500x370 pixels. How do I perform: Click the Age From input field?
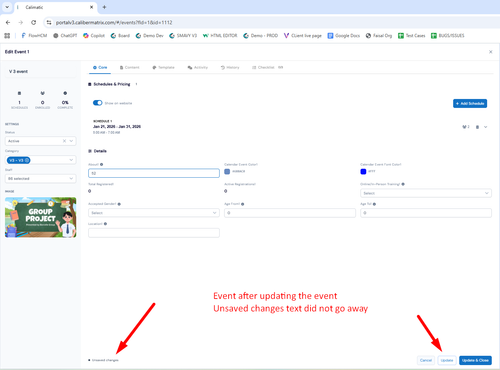coord(290,213)
